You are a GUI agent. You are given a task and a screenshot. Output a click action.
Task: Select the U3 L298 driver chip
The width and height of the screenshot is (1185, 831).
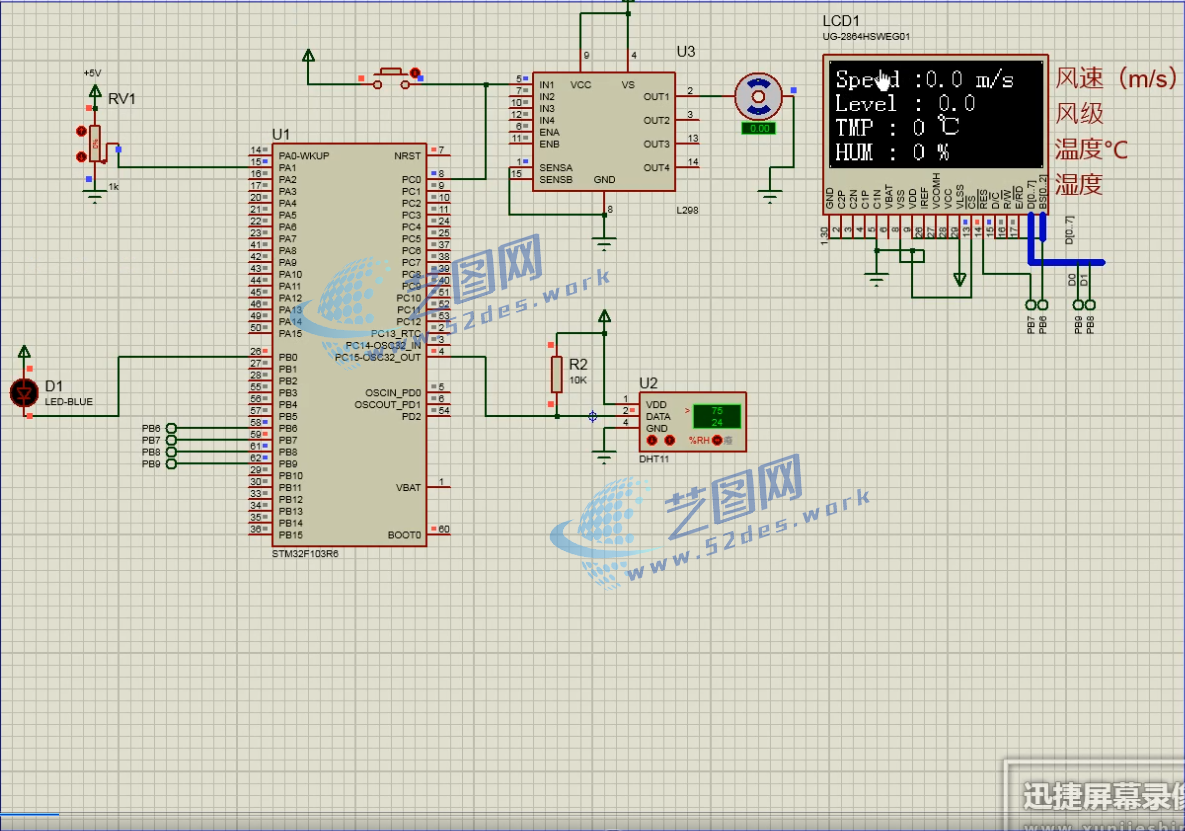coord(604,131)
